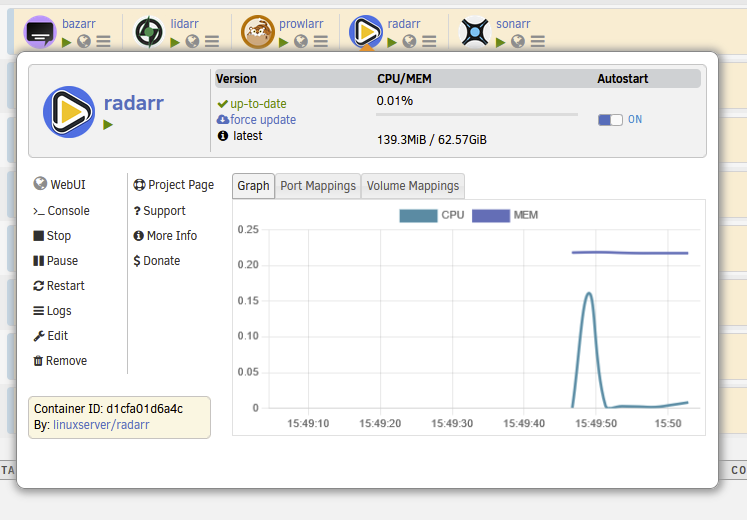Switch to the Graph tab
The height and width of the screenshot is (520, 747).
coord(253,186)
